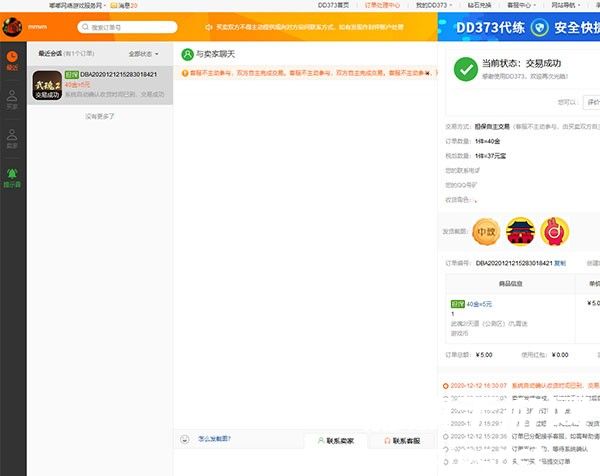The height and width of the screenshot is (476, 600).
Task: Open the 客服中心 dropdown in top bar
Action: point(520,5)
